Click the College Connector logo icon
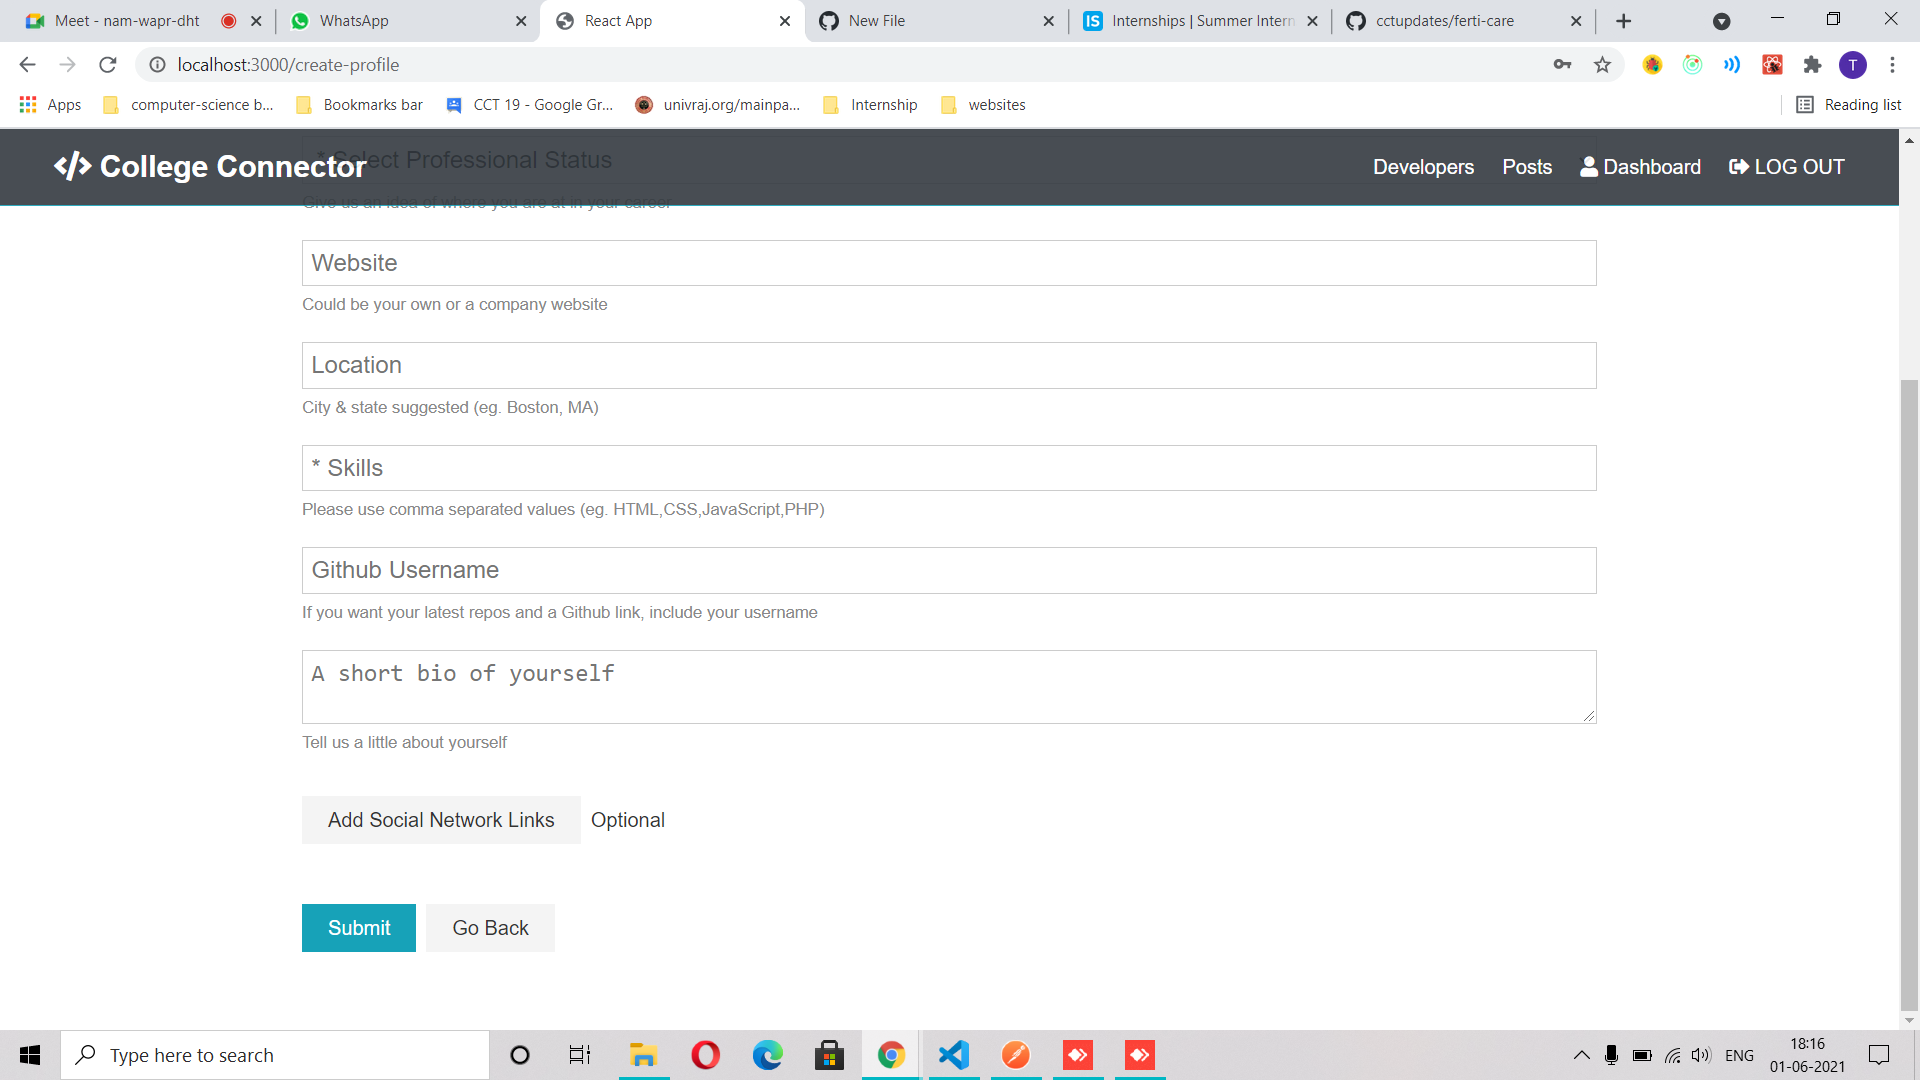 [x=71, y=166]
